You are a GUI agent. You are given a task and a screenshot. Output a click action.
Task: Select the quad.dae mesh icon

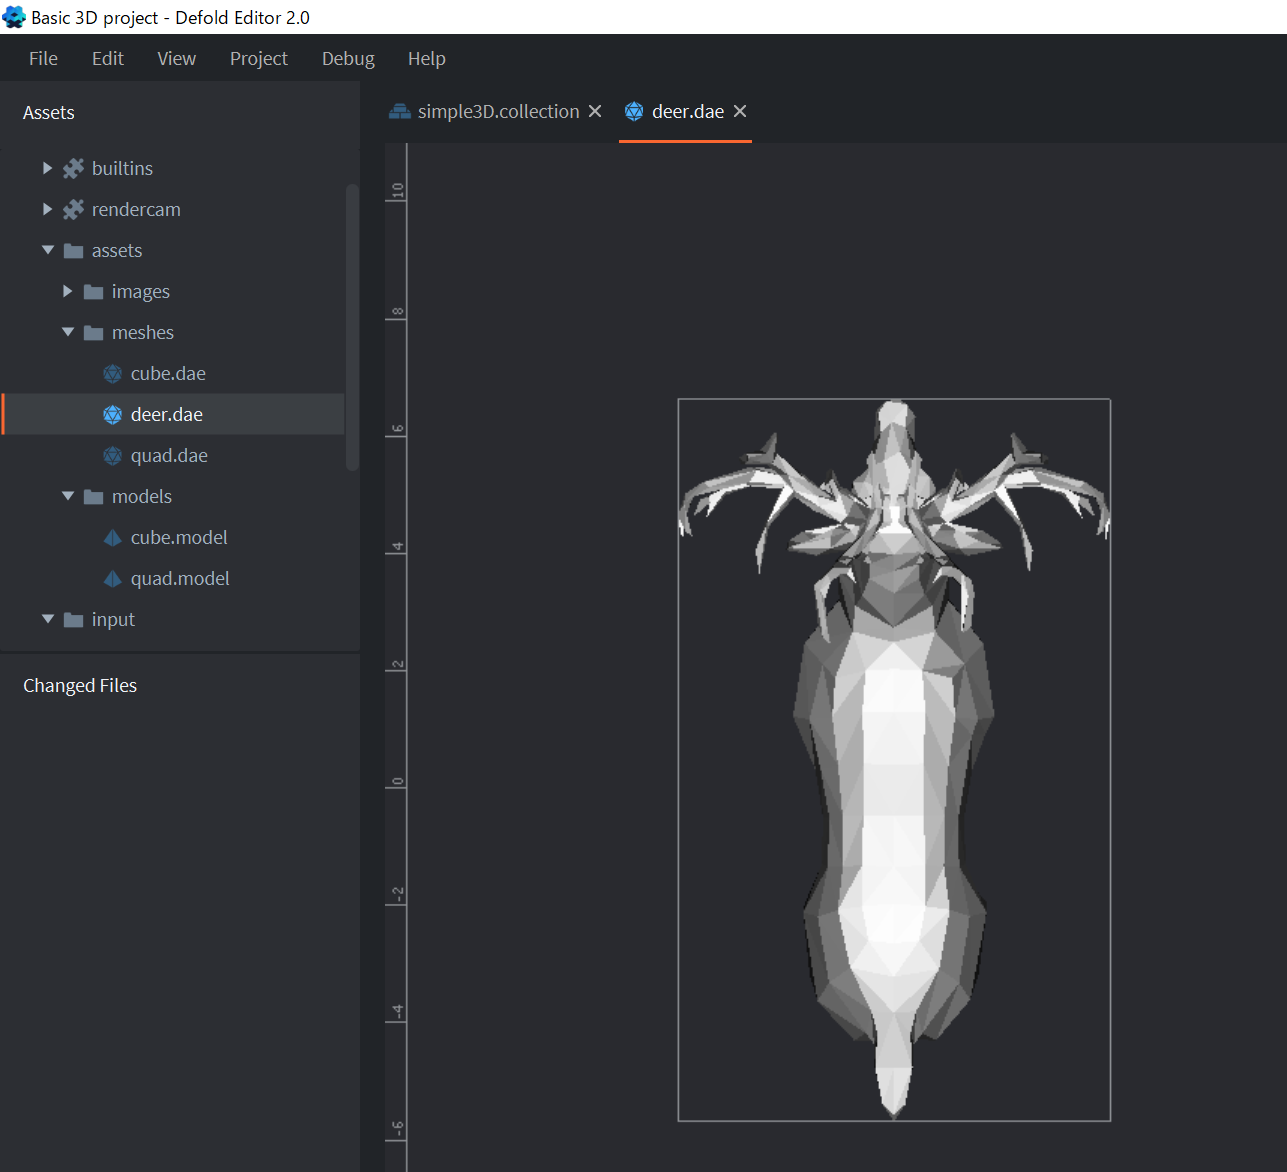point(112,455)
